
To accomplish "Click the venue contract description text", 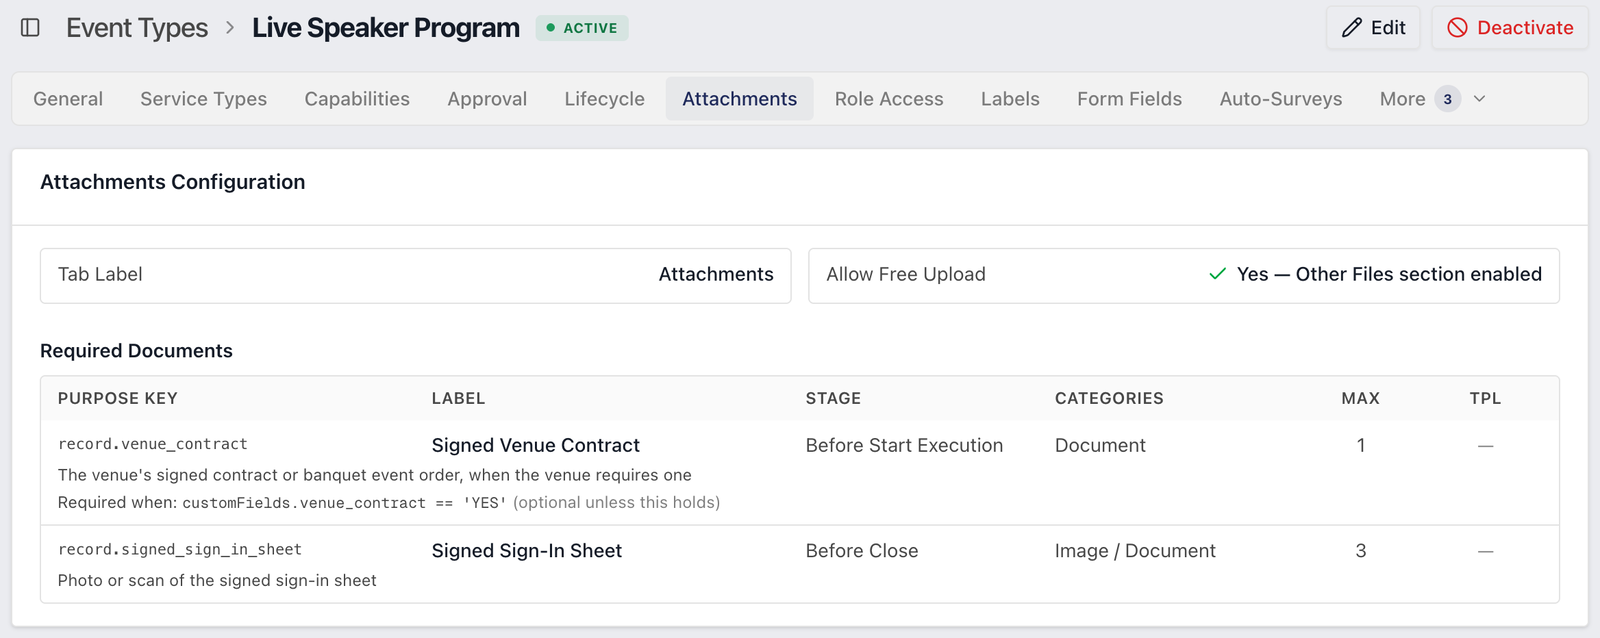I will (x=375, y=475).
